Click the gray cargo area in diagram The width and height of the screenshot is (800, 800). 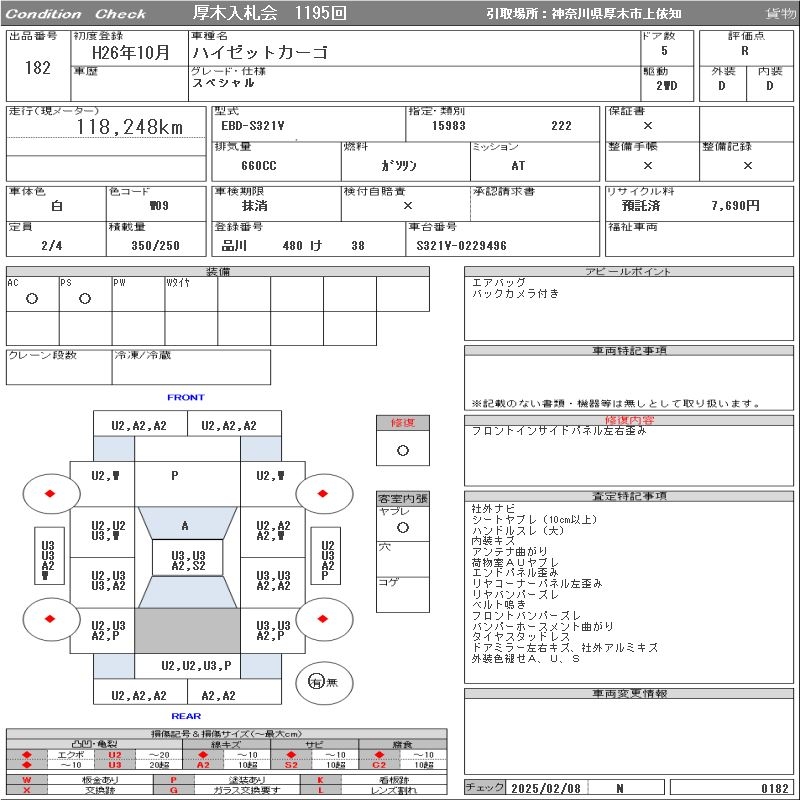point(187,631)
